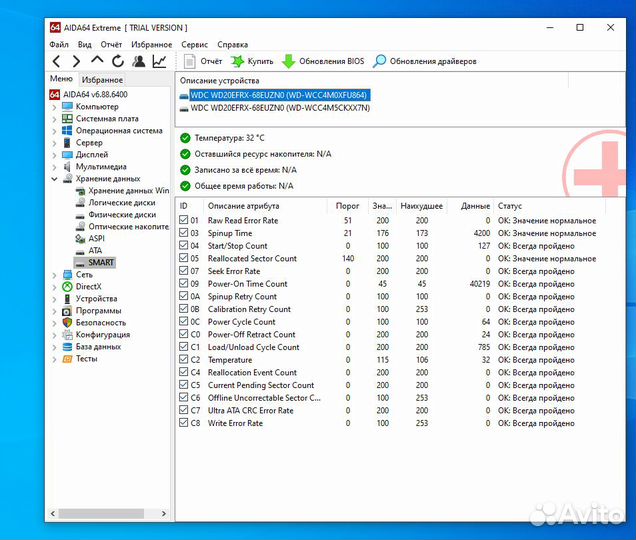This screenshot has width=636, height=540.
Task: Switch to the Меню sidebar tab
Action: click(61, 79)
